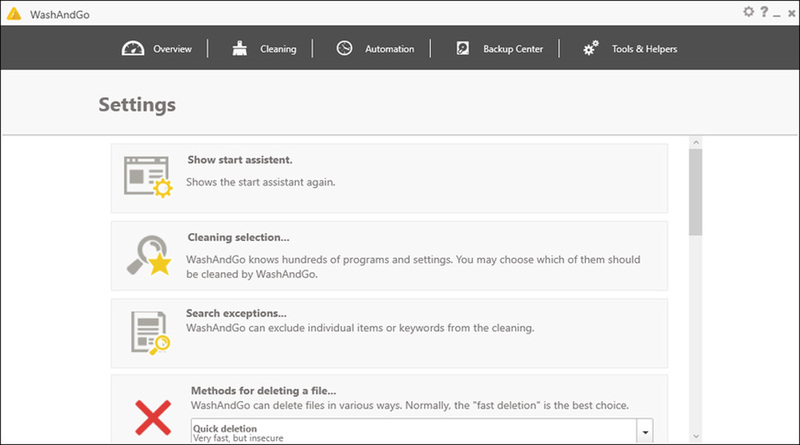
Task: Click 'Very fast, but insecure' text
Action: point(238,438)
